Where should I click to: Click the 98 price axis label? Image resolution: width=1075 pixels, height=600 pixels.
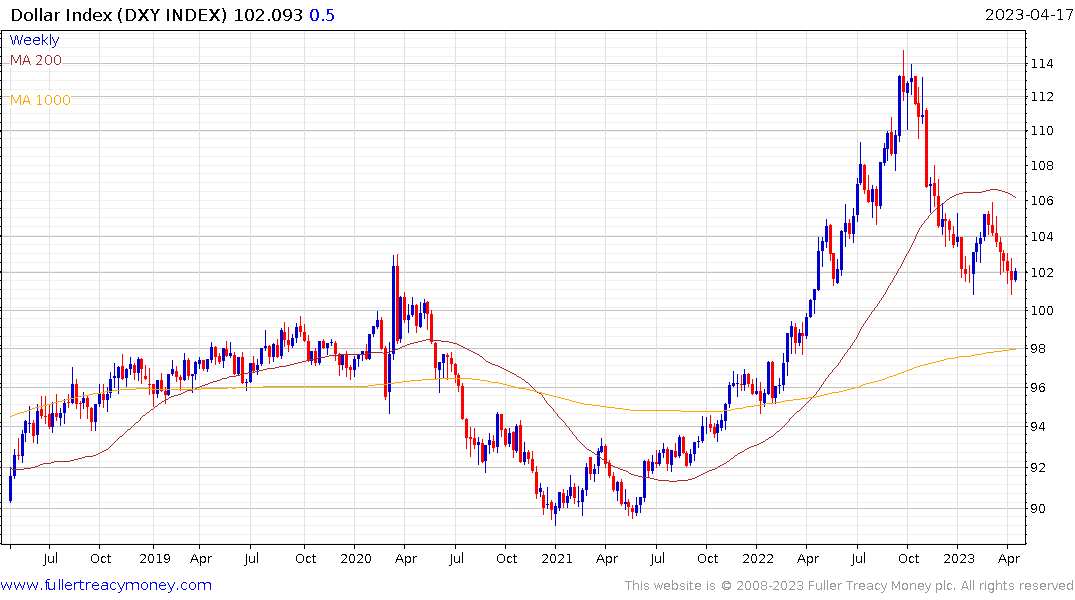1038,348
